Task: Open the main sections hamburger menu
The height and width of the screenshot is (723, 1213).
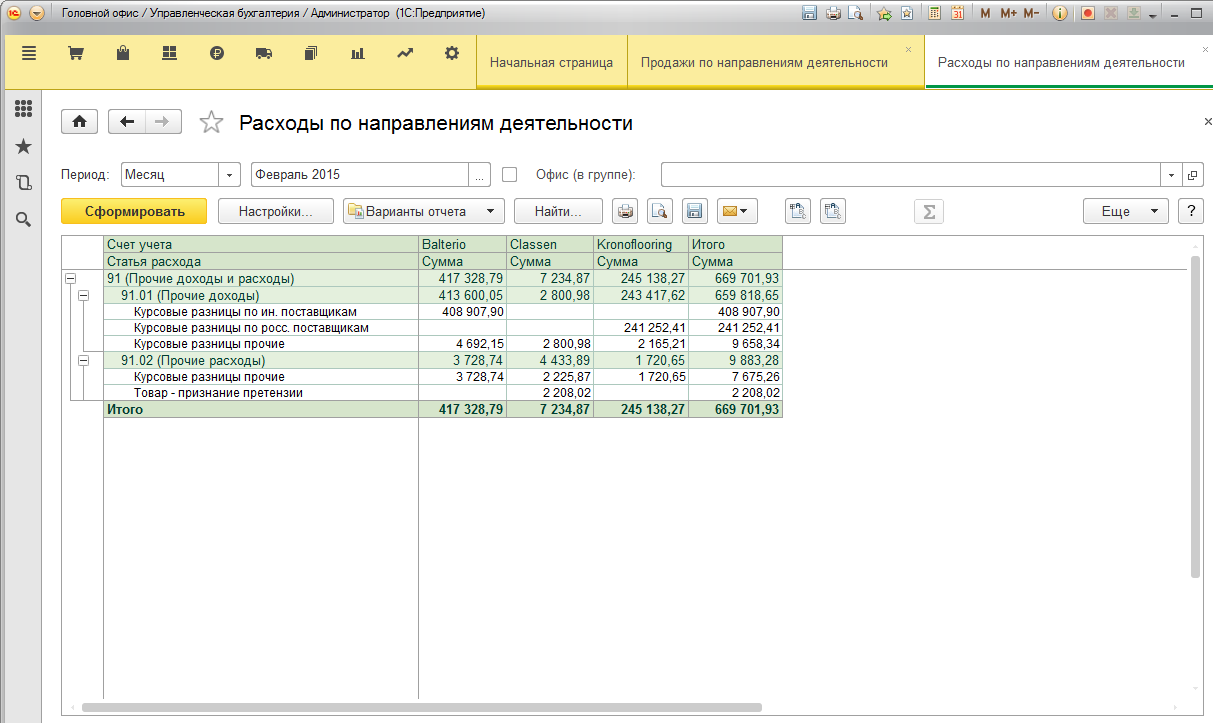Action: (x=28, y=54)
